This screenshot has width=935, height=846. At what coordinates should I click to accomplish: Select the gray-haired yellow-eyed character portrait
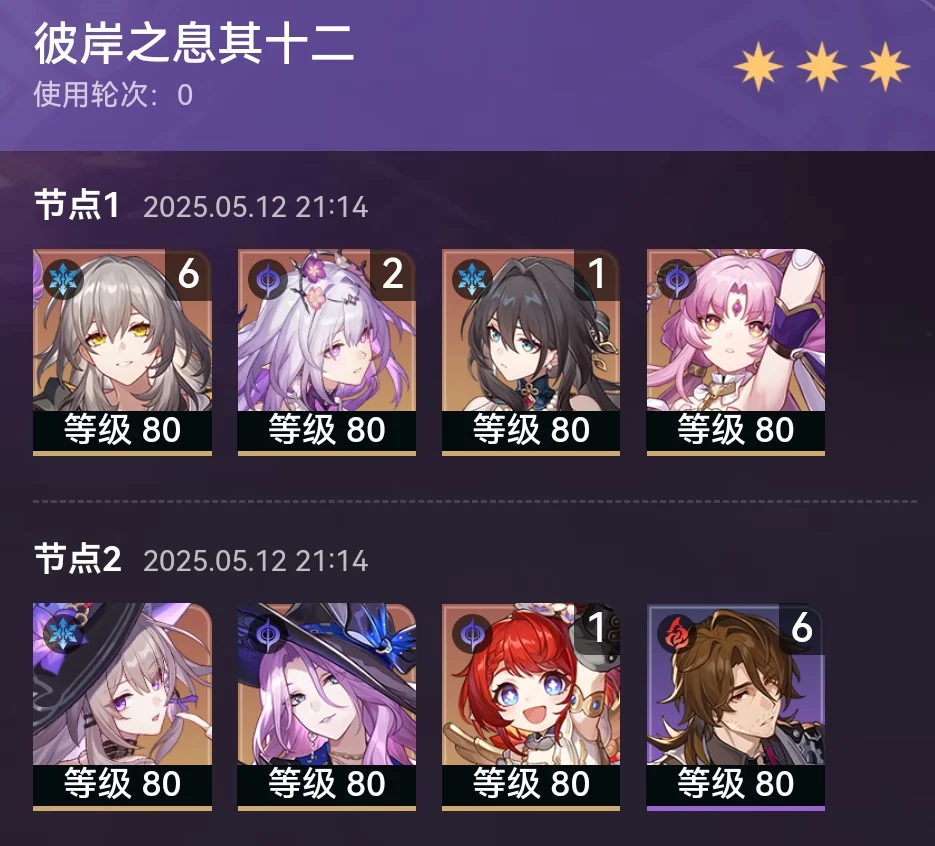[122, 352]
